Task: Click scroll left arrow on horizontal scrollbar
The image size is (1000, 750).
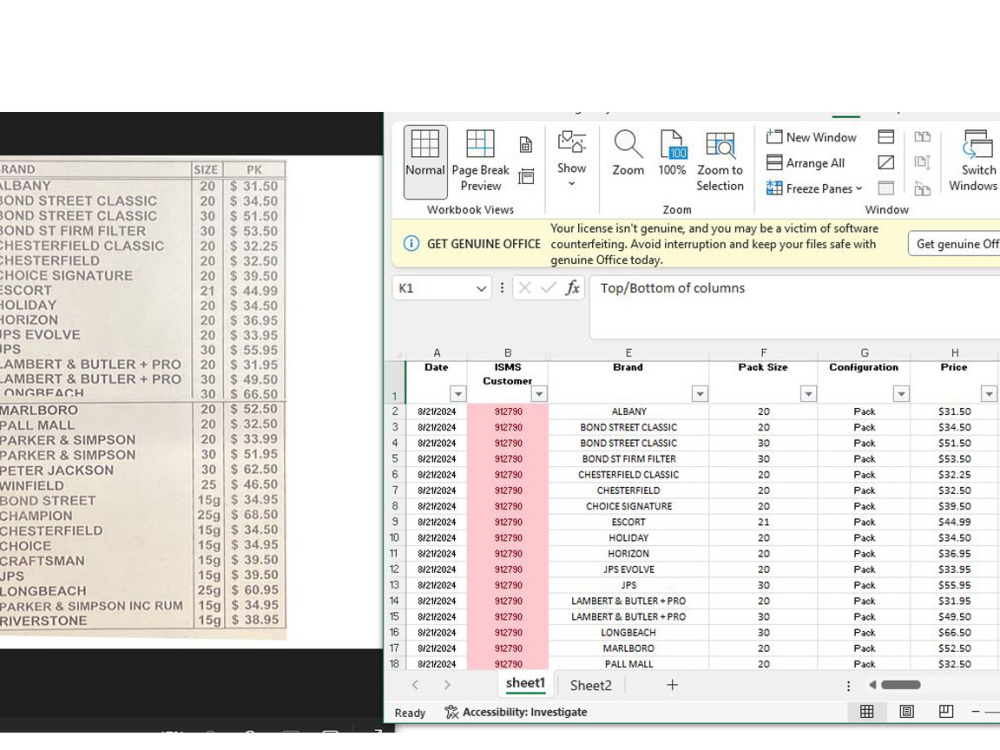Action: [x=872, y=685]
